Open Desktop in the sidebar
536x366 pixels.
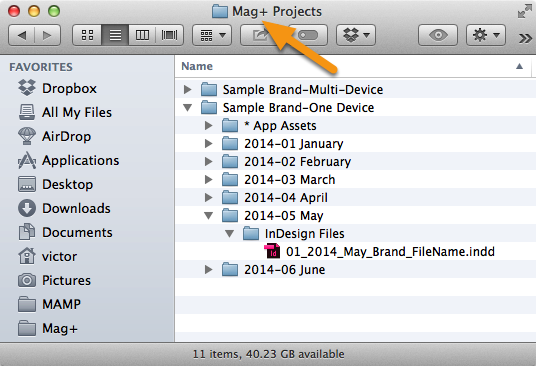(x=55, y=184)
